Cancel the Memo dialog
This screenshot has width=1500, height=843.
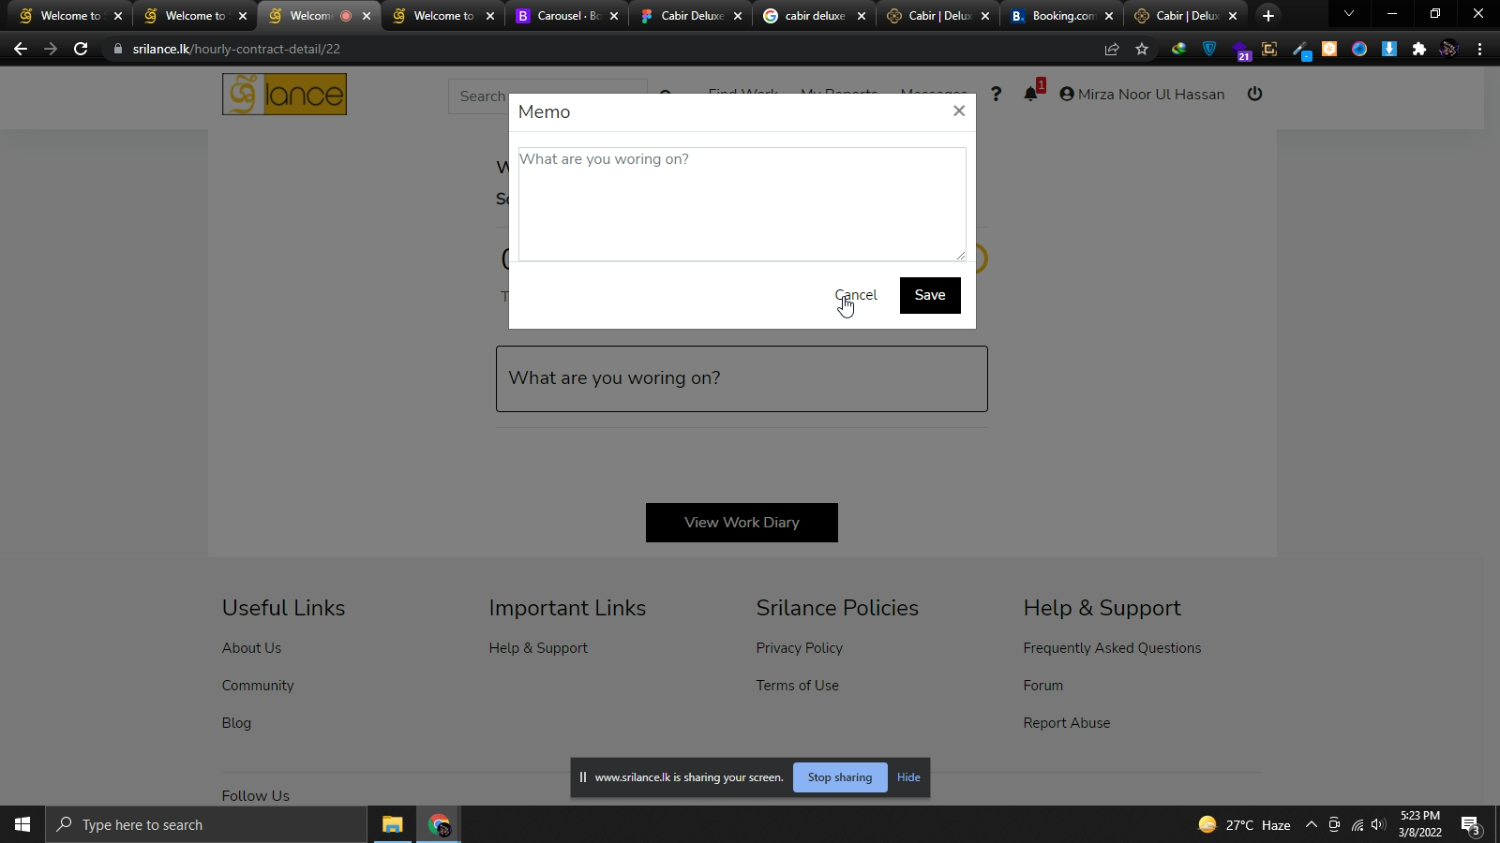point(856,295)
